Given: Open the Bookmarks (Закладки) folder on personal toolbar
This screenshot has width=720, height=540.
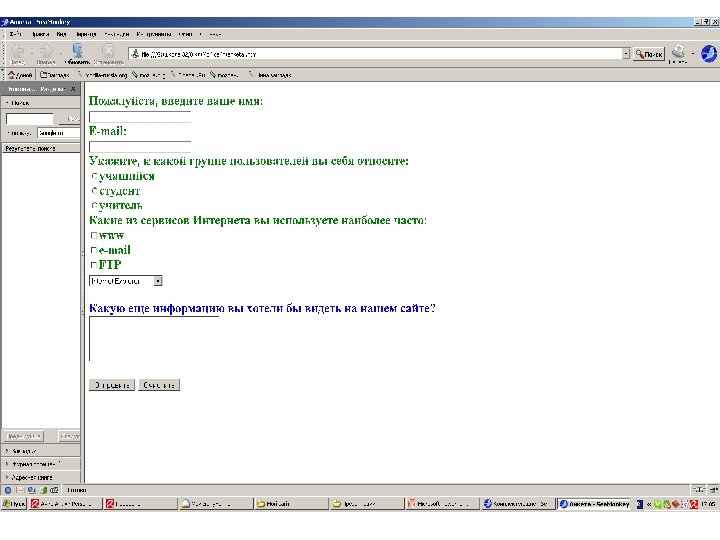Looking at the screenshot, I should [x=55, y=74].
